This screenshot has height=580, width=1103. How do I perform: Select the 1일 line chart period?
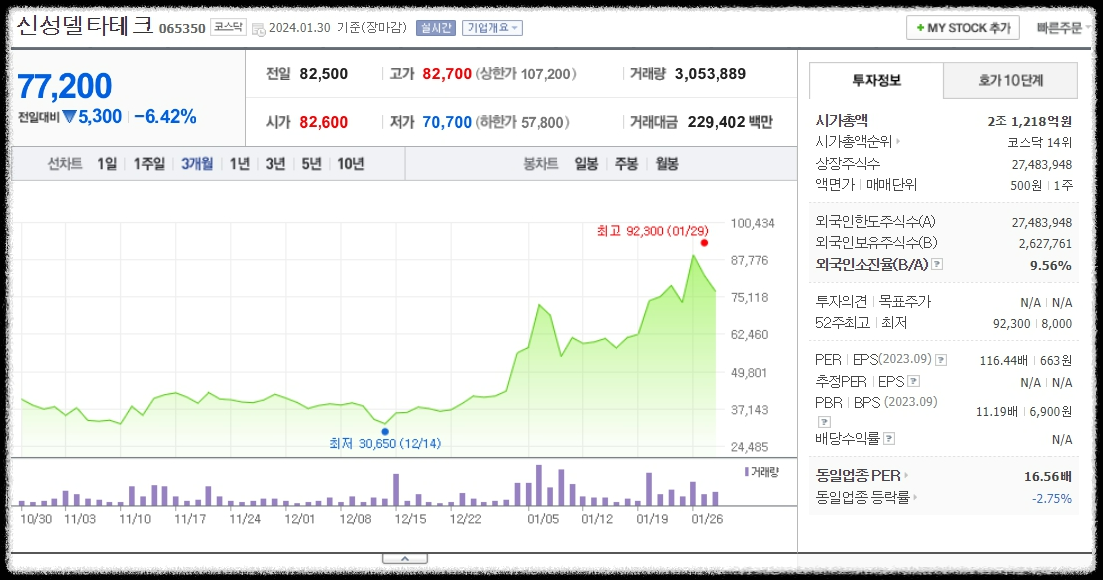(x=107, y=164)
